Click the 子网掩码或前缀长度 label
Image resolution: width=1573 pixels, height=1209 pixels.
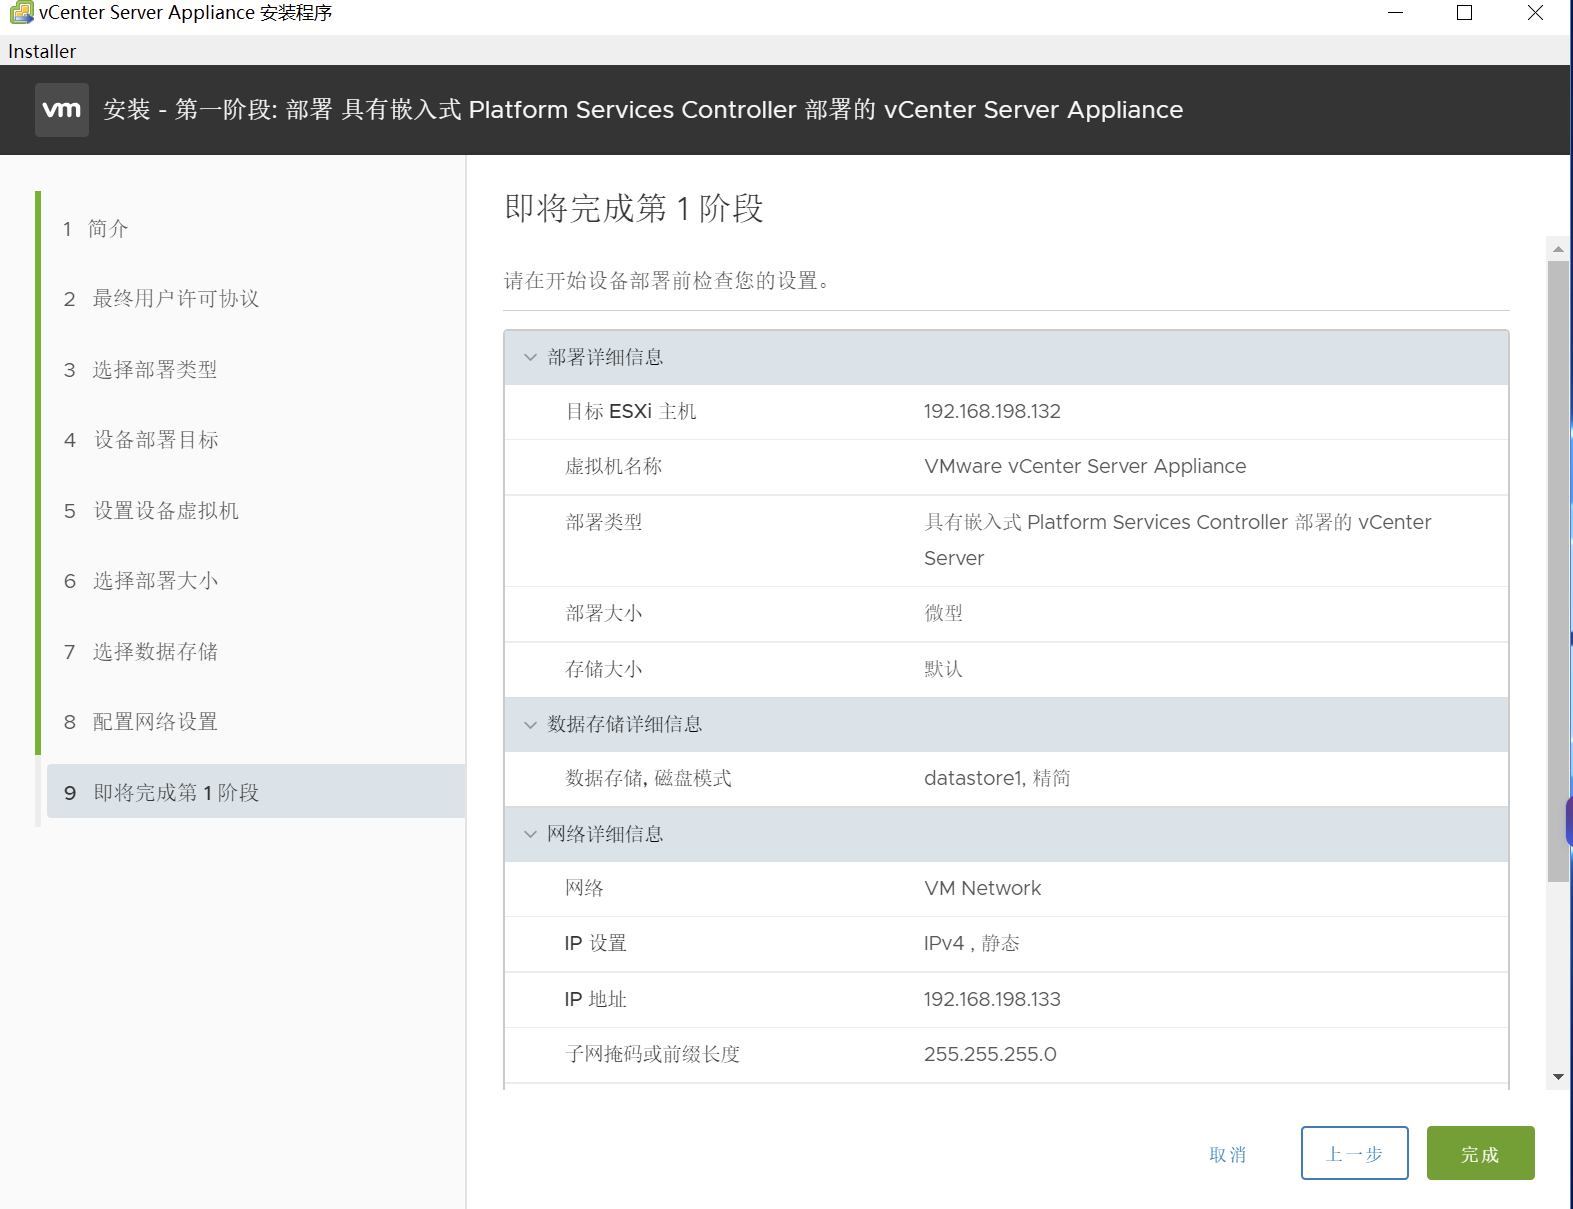click(x=652, y=1054)
